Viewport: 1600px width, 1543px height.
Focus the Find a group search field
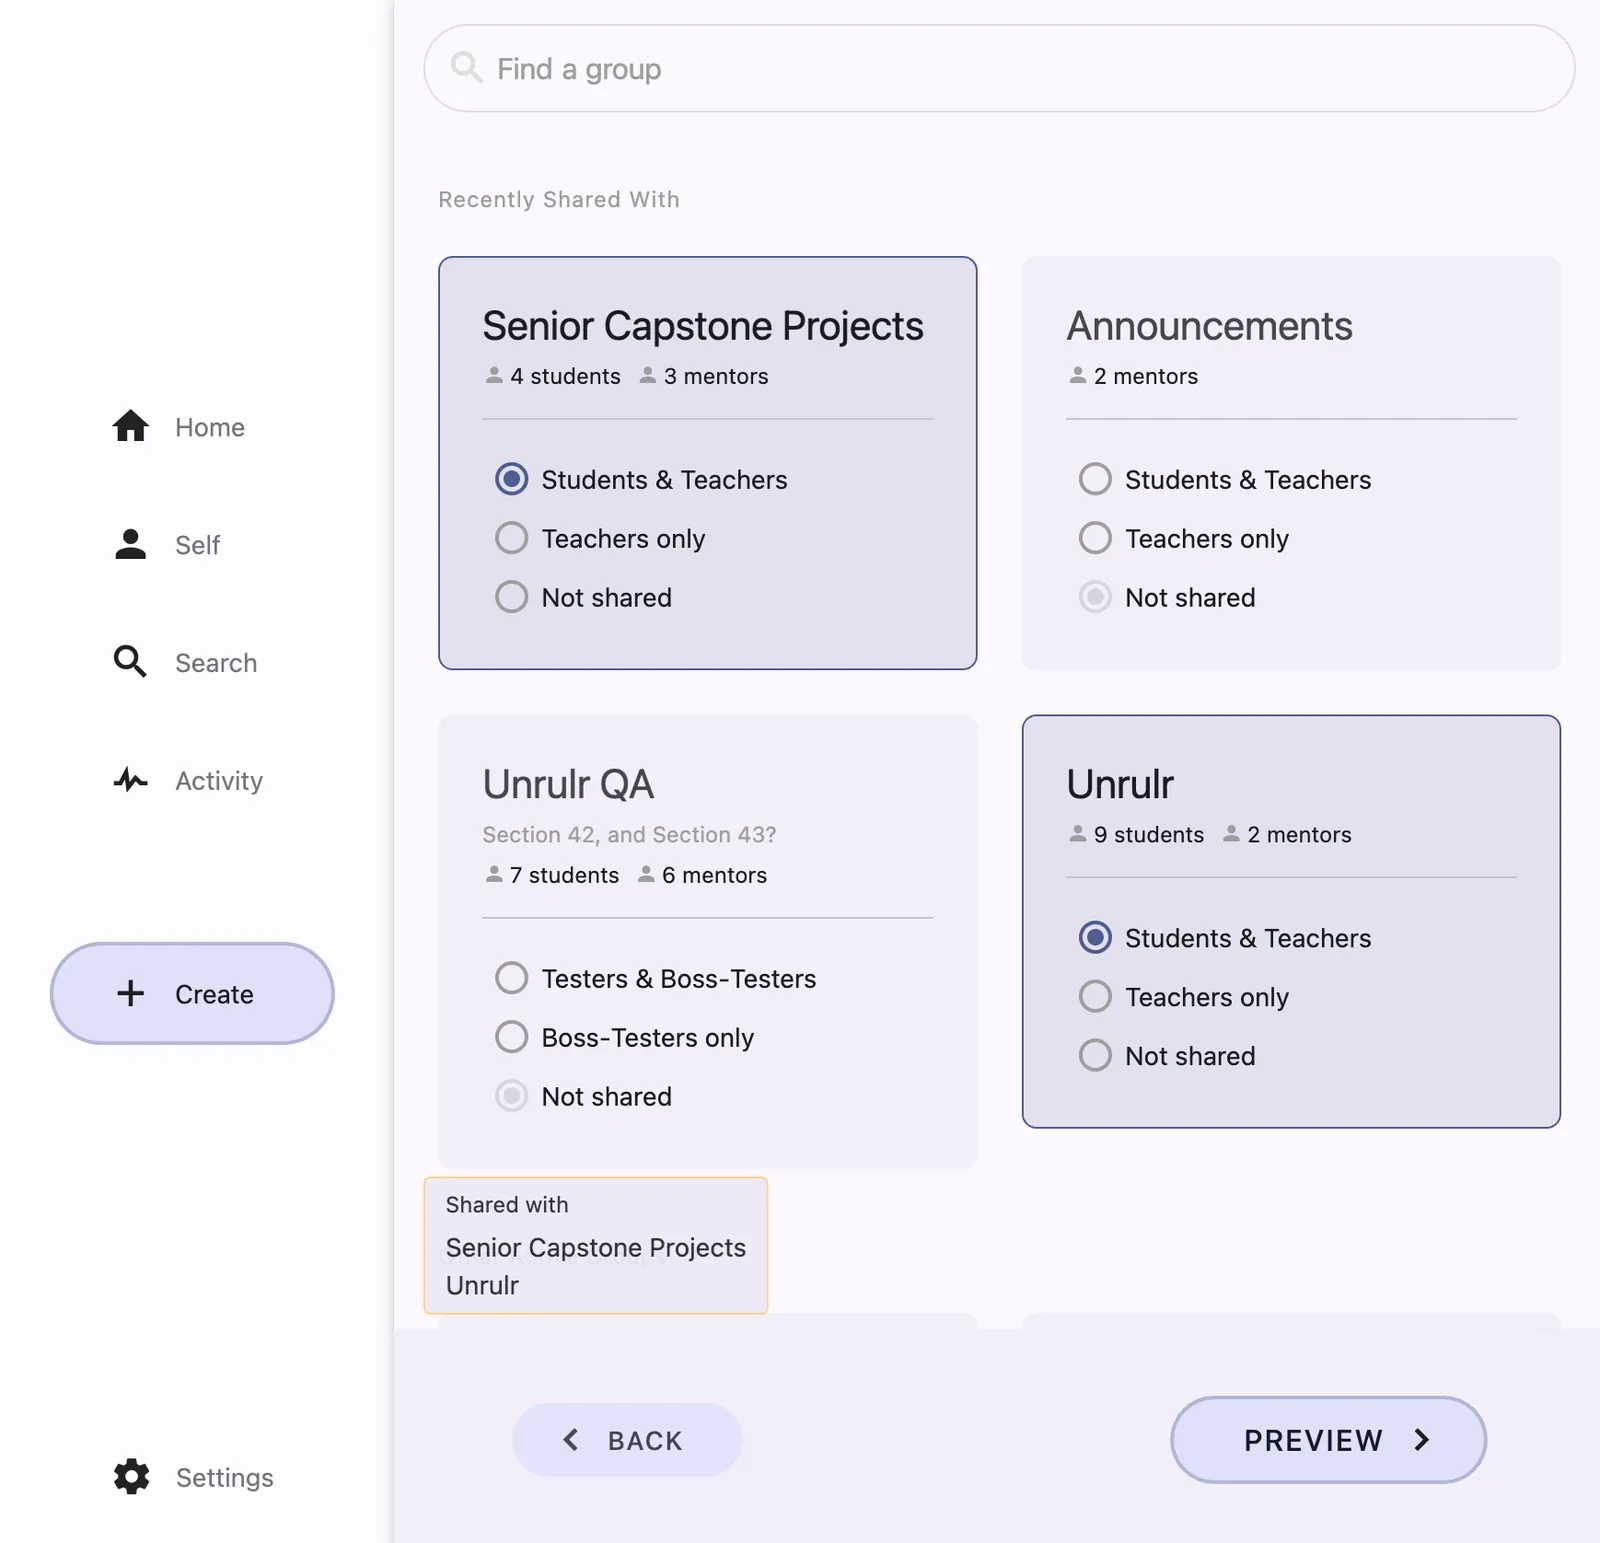[x=1000, y=68]
